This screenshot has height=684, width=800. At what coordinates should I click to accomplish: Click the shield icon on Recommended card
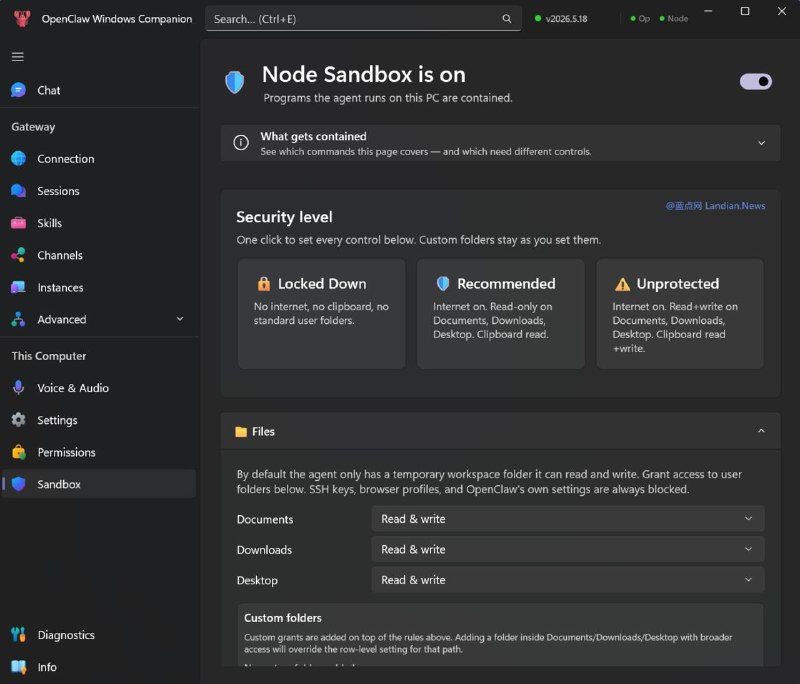443,284
